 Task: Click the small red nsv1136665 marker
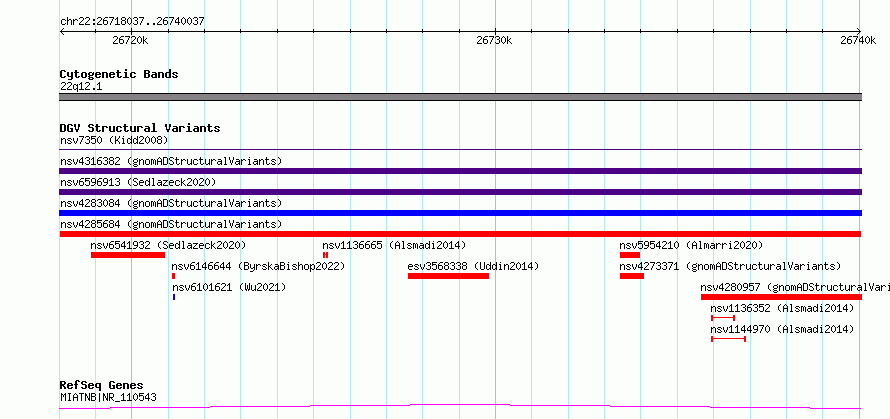pos(325,255)
